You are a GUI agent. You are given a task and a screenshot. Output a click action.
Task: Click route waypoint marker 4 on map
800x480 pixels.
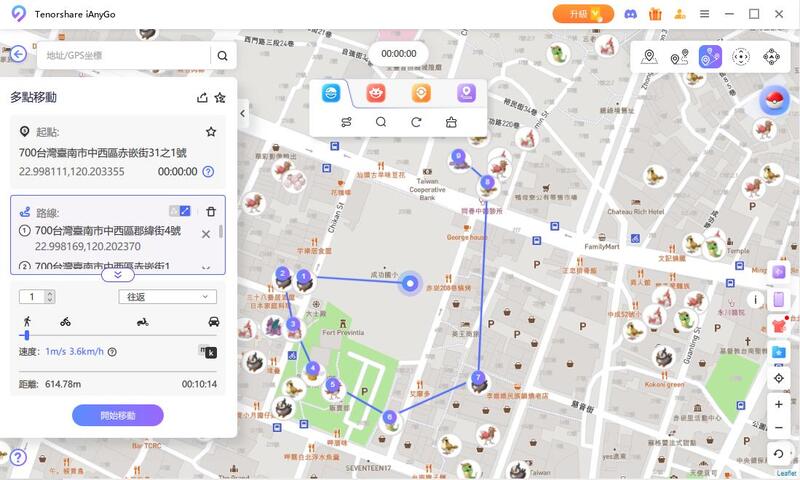click(313, 368)
